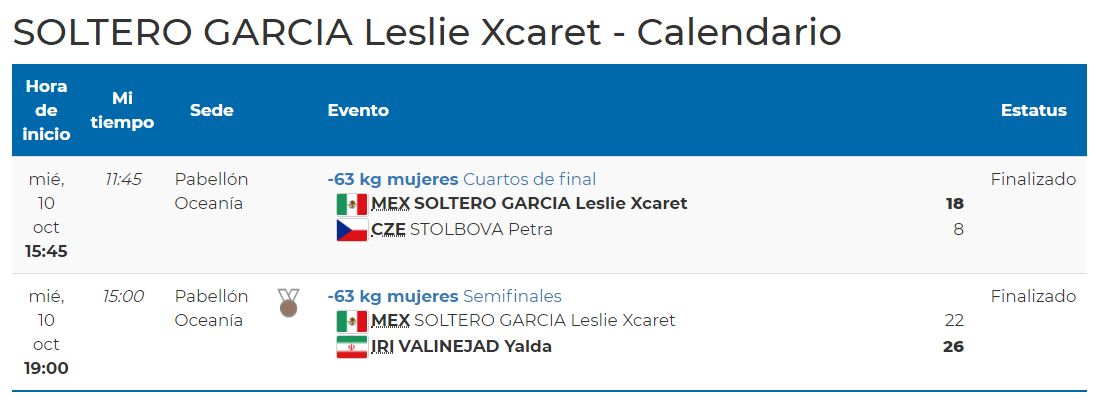Screen dimensions: 1109x407
Task: Click Finalizado status of the Semifinales match
Action: click(x=1033, y=296)
